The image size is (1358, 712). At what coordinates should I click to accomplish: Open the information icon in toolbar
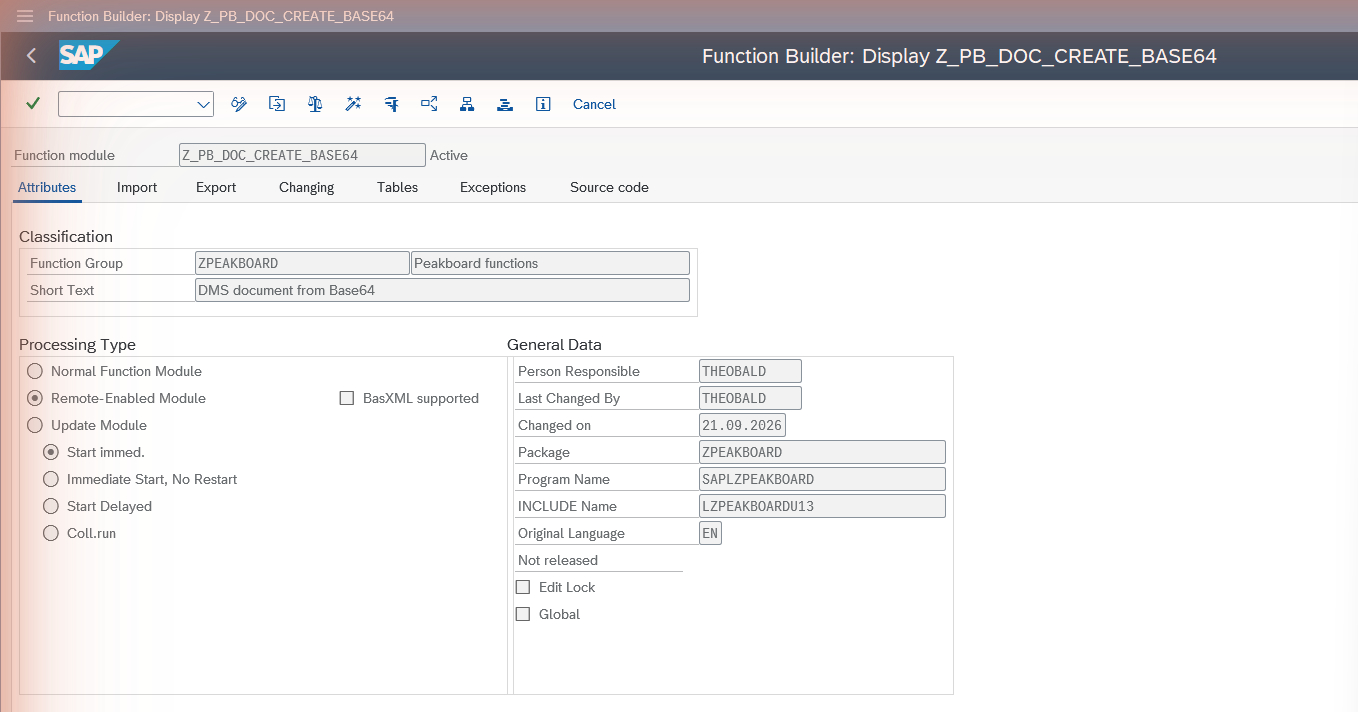[543, 104]
